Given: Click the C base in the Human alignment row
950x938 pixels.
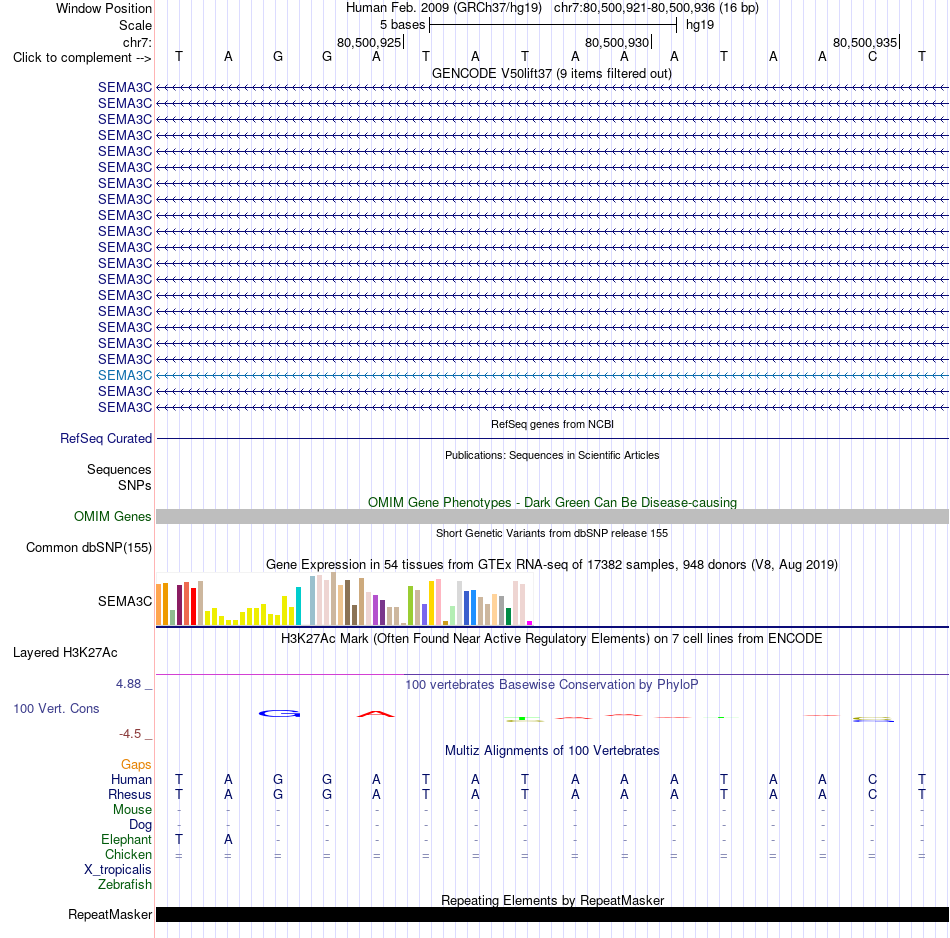Looking at the screenshot, I should (872, 779).
